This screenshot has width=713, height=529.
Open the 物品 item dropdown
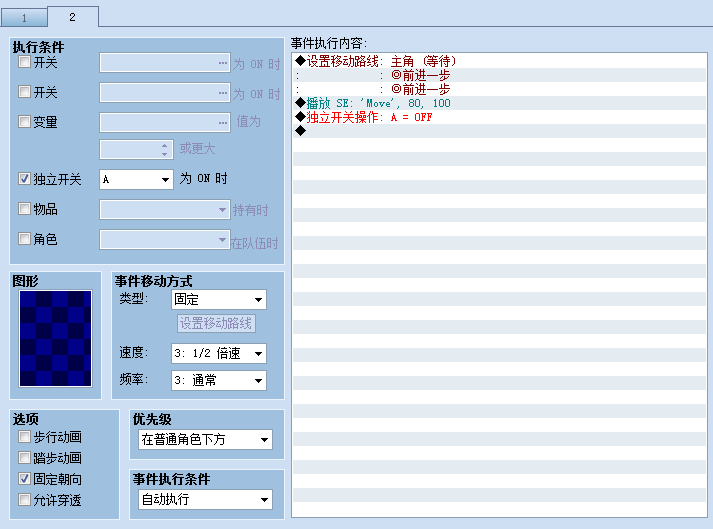coord(165,210)
